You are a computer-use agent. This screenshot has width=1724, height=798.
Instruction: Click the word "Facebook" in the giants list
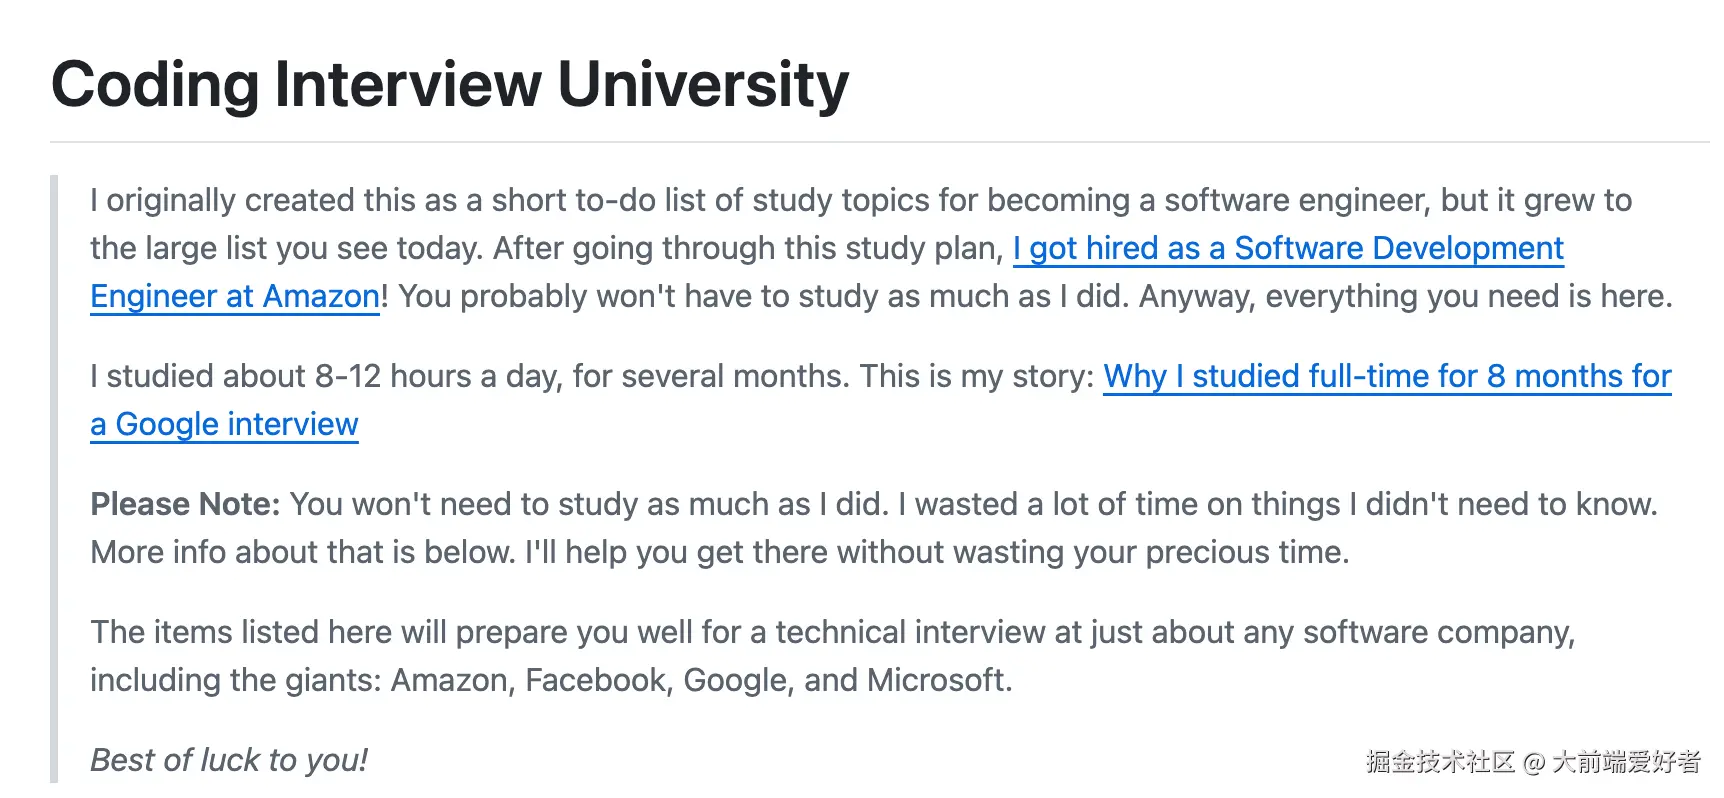pyautogui.click(x=595, y=680)
